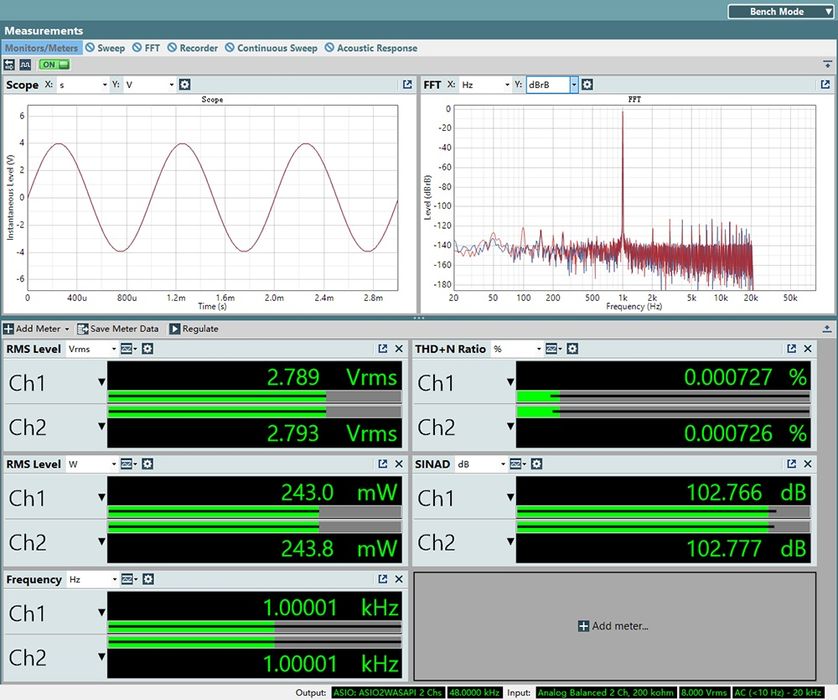Expand Ch2 arrow in Frequency meter

coord(102,657)
